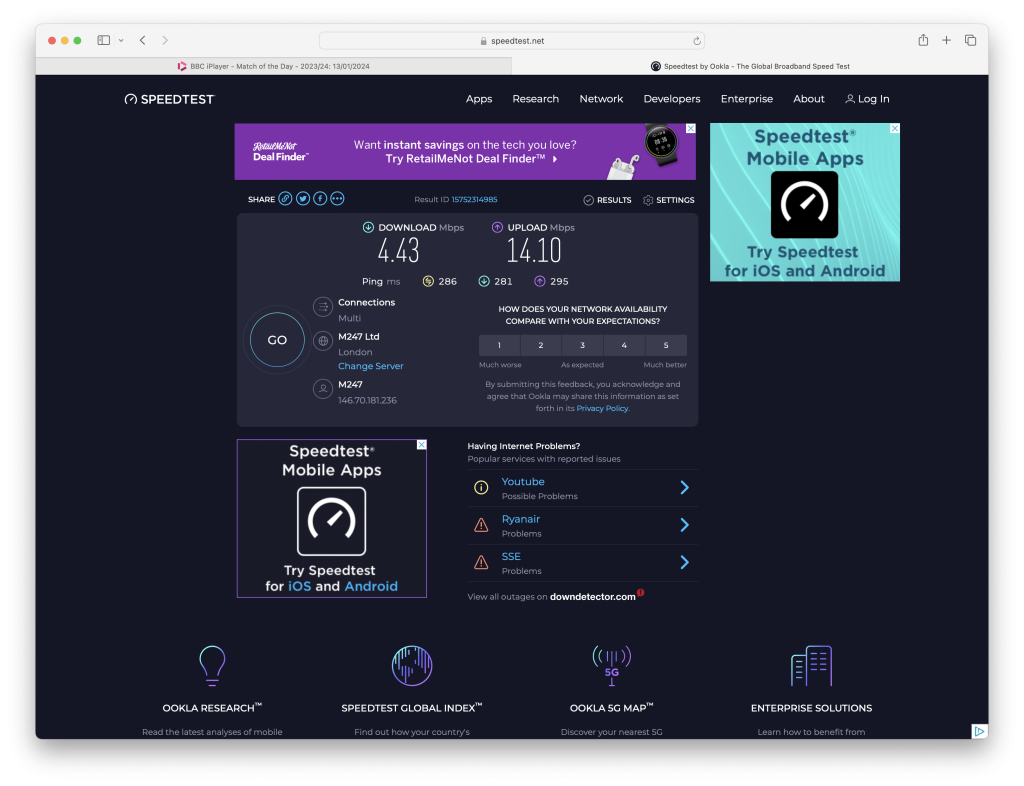1024x786 pixels.
Task: Open more share options icon
Action: coord(337,199)
